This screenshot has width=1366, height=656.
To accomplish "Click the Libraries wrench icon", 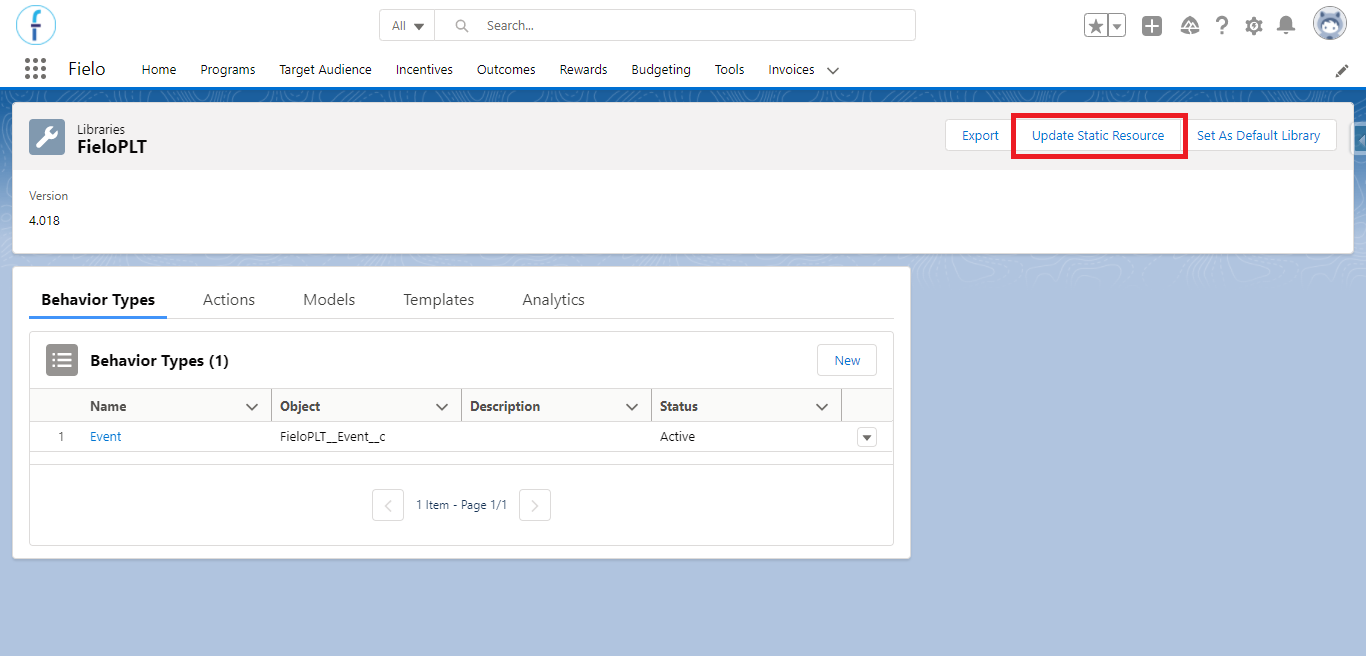I will coord(47,137).
